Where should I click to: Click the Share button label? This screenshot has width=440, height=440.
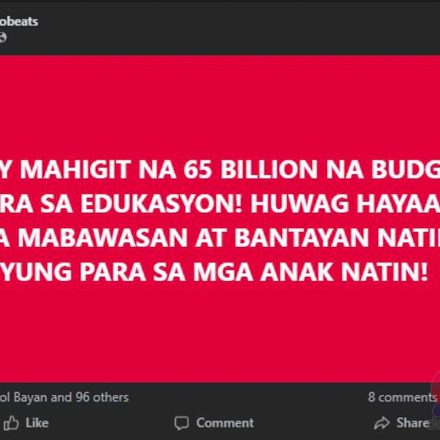click(413, 423)
